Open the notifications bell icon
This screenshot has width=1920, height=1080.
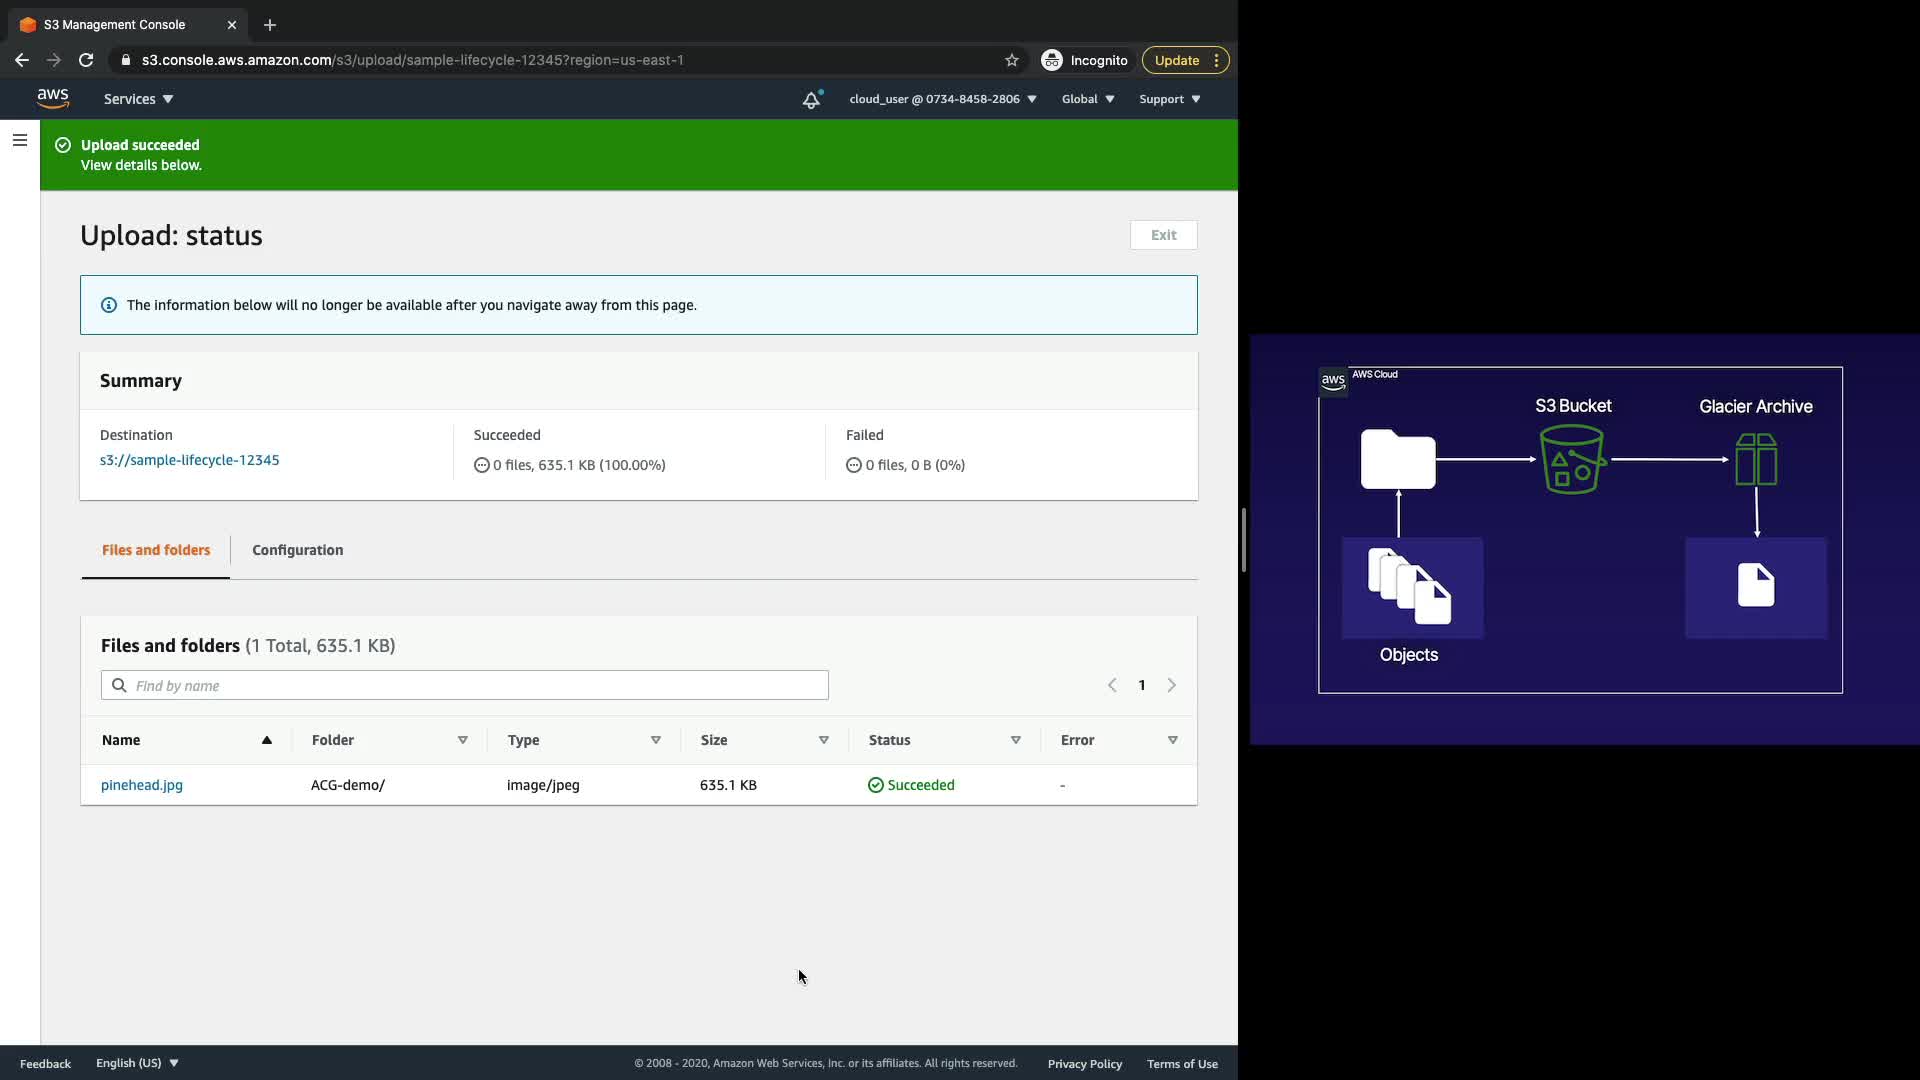(811, 99)
